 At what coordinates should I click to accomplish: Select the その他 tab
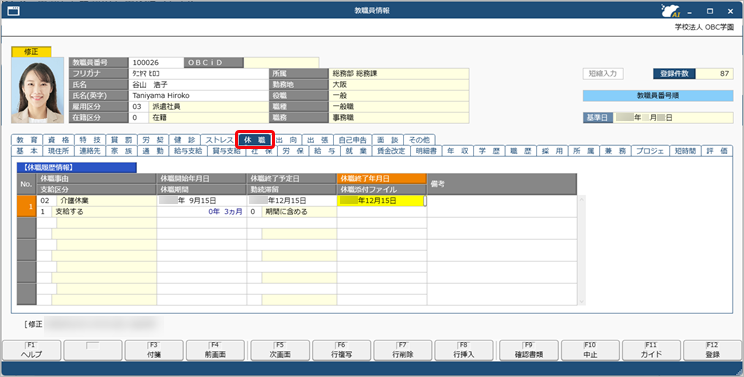[419, 140]
